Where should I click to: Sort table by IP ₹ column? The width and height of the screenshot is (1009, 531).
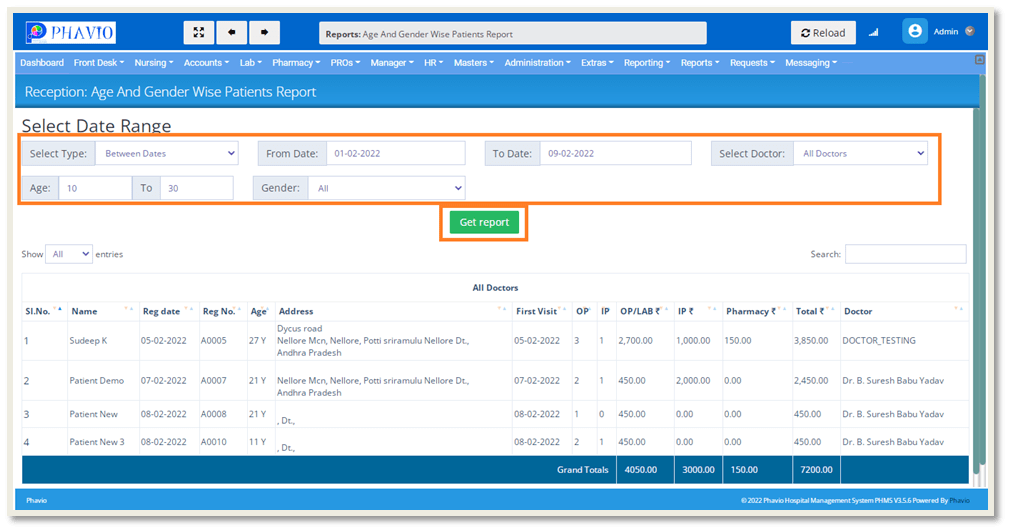698,311
